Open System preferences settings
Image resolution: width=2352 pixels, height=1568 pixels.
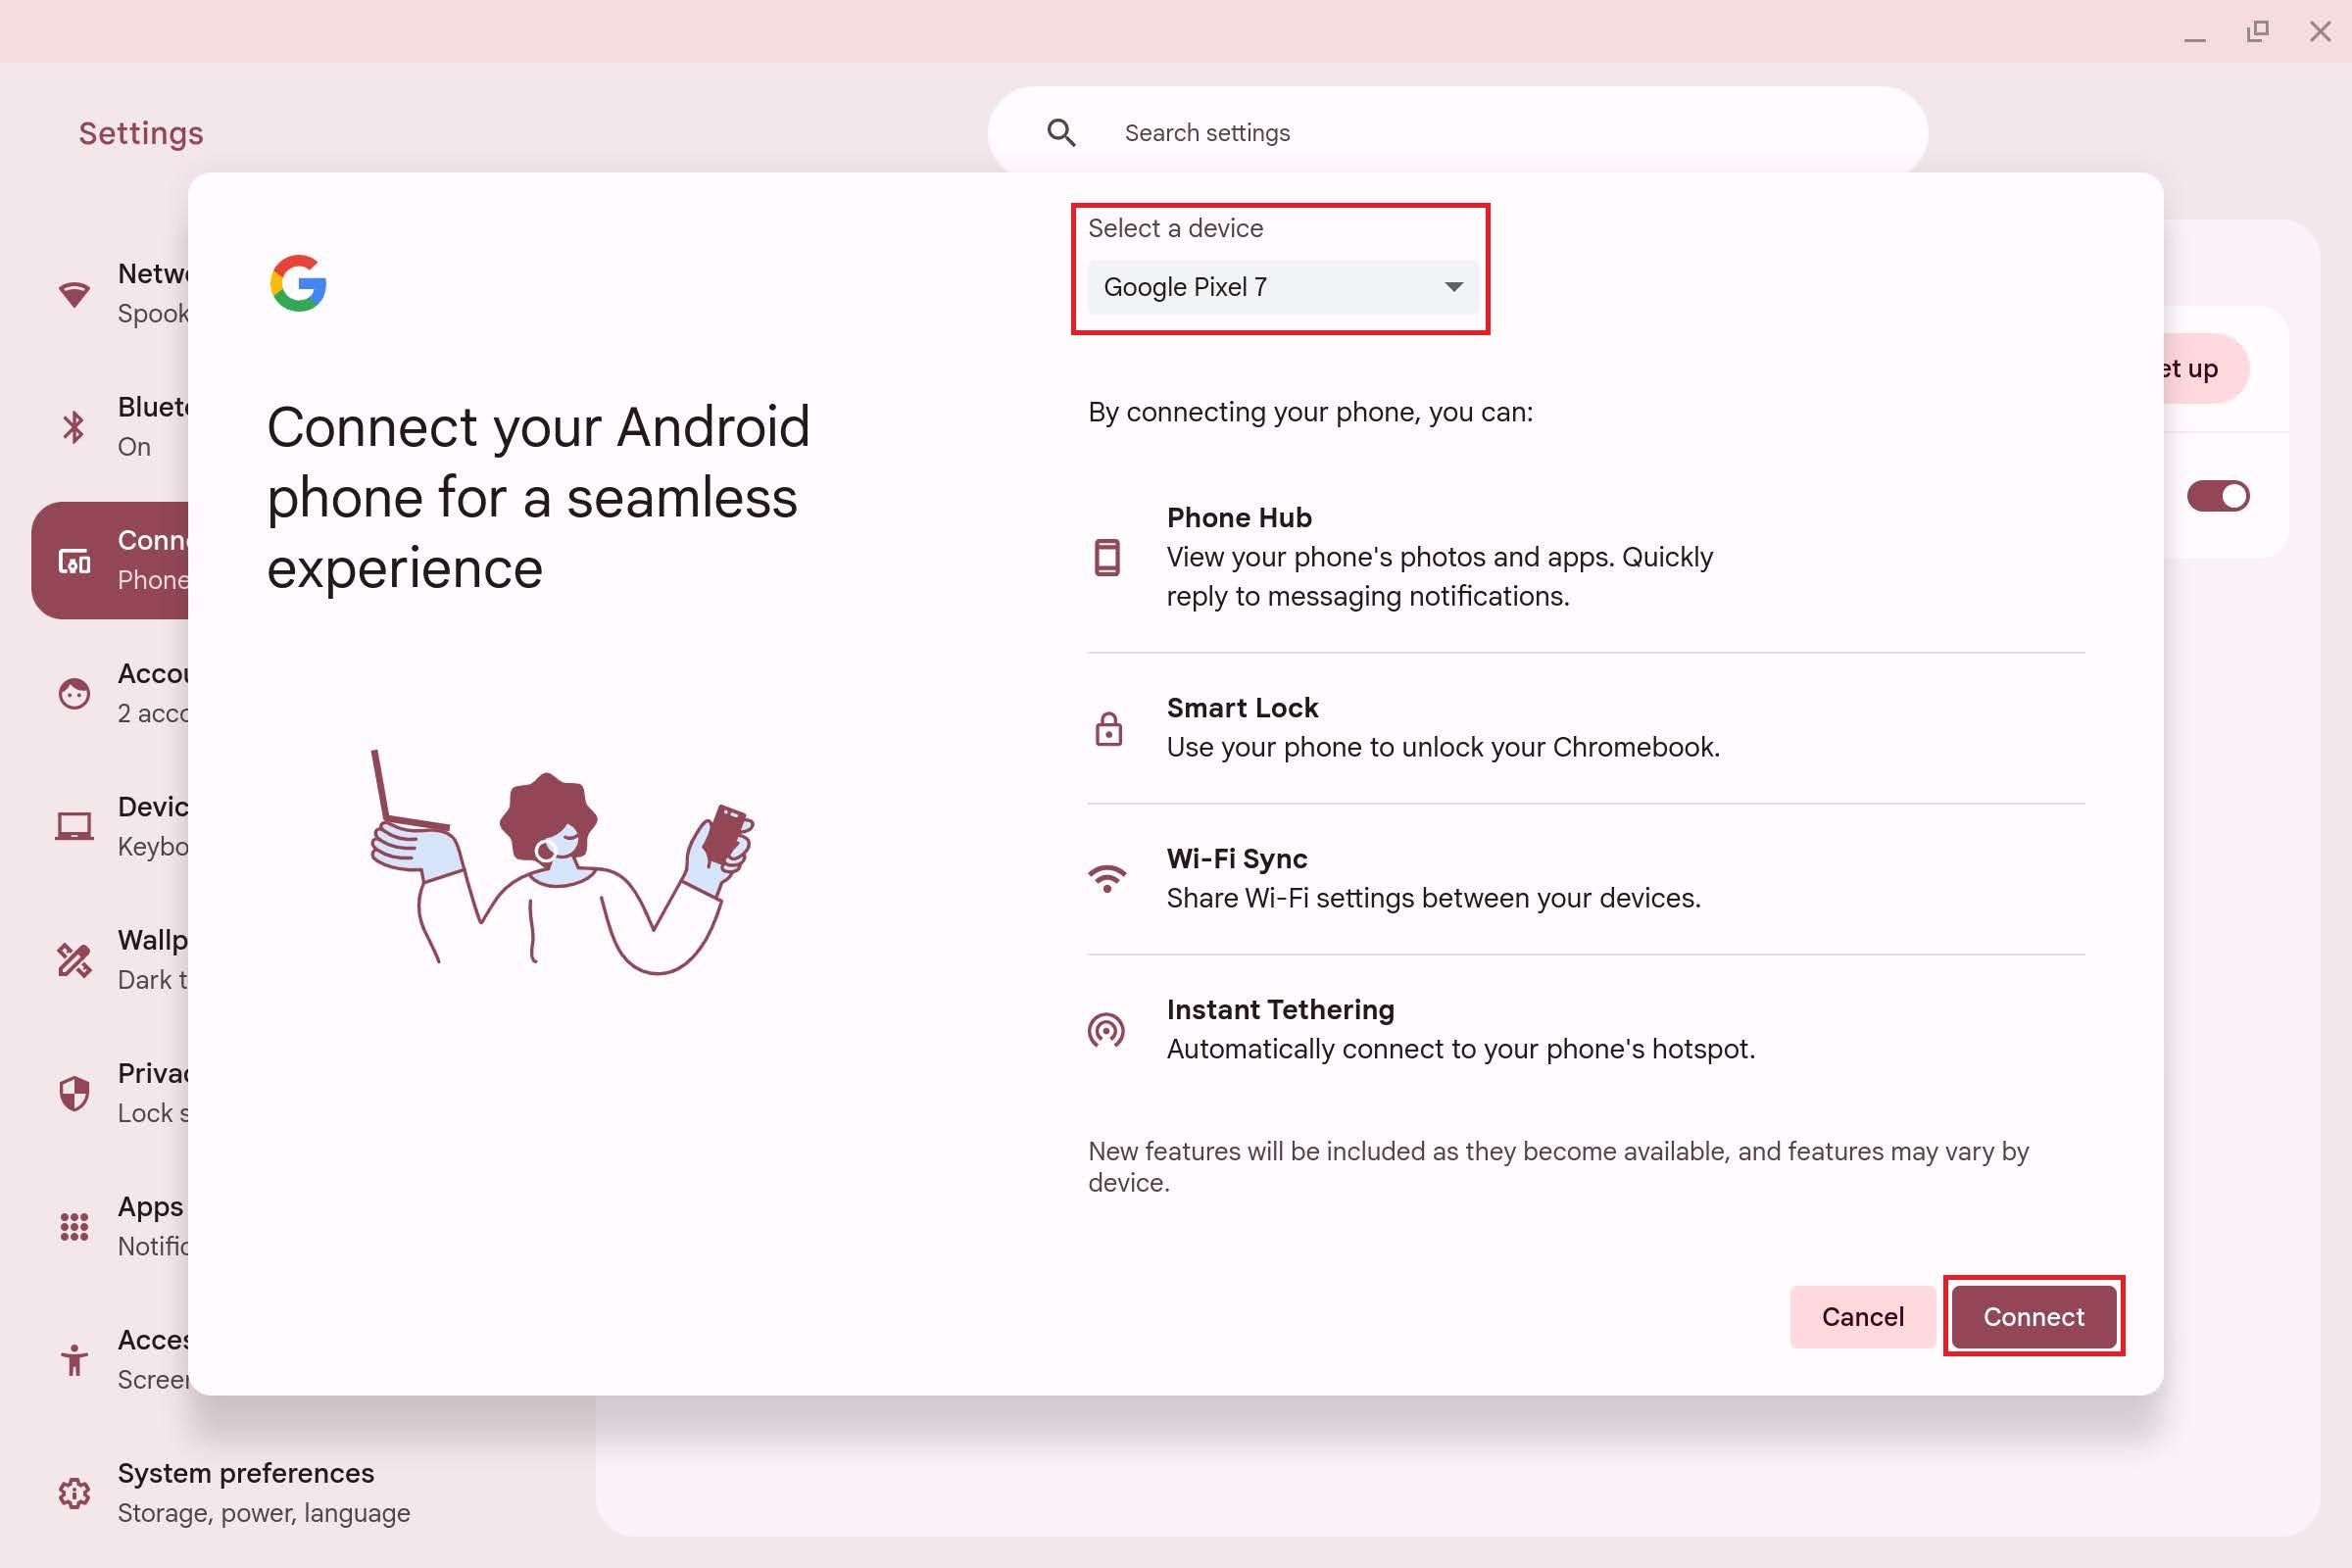(x=247, y=1491)
